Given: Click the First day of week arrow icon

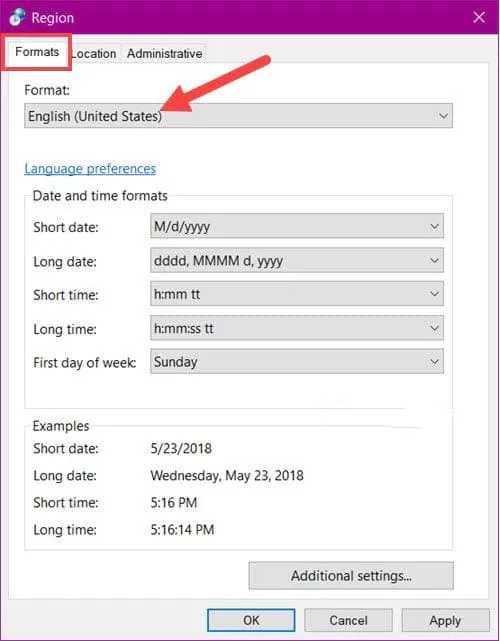Looking at the screenshot, I should [434, 362].
